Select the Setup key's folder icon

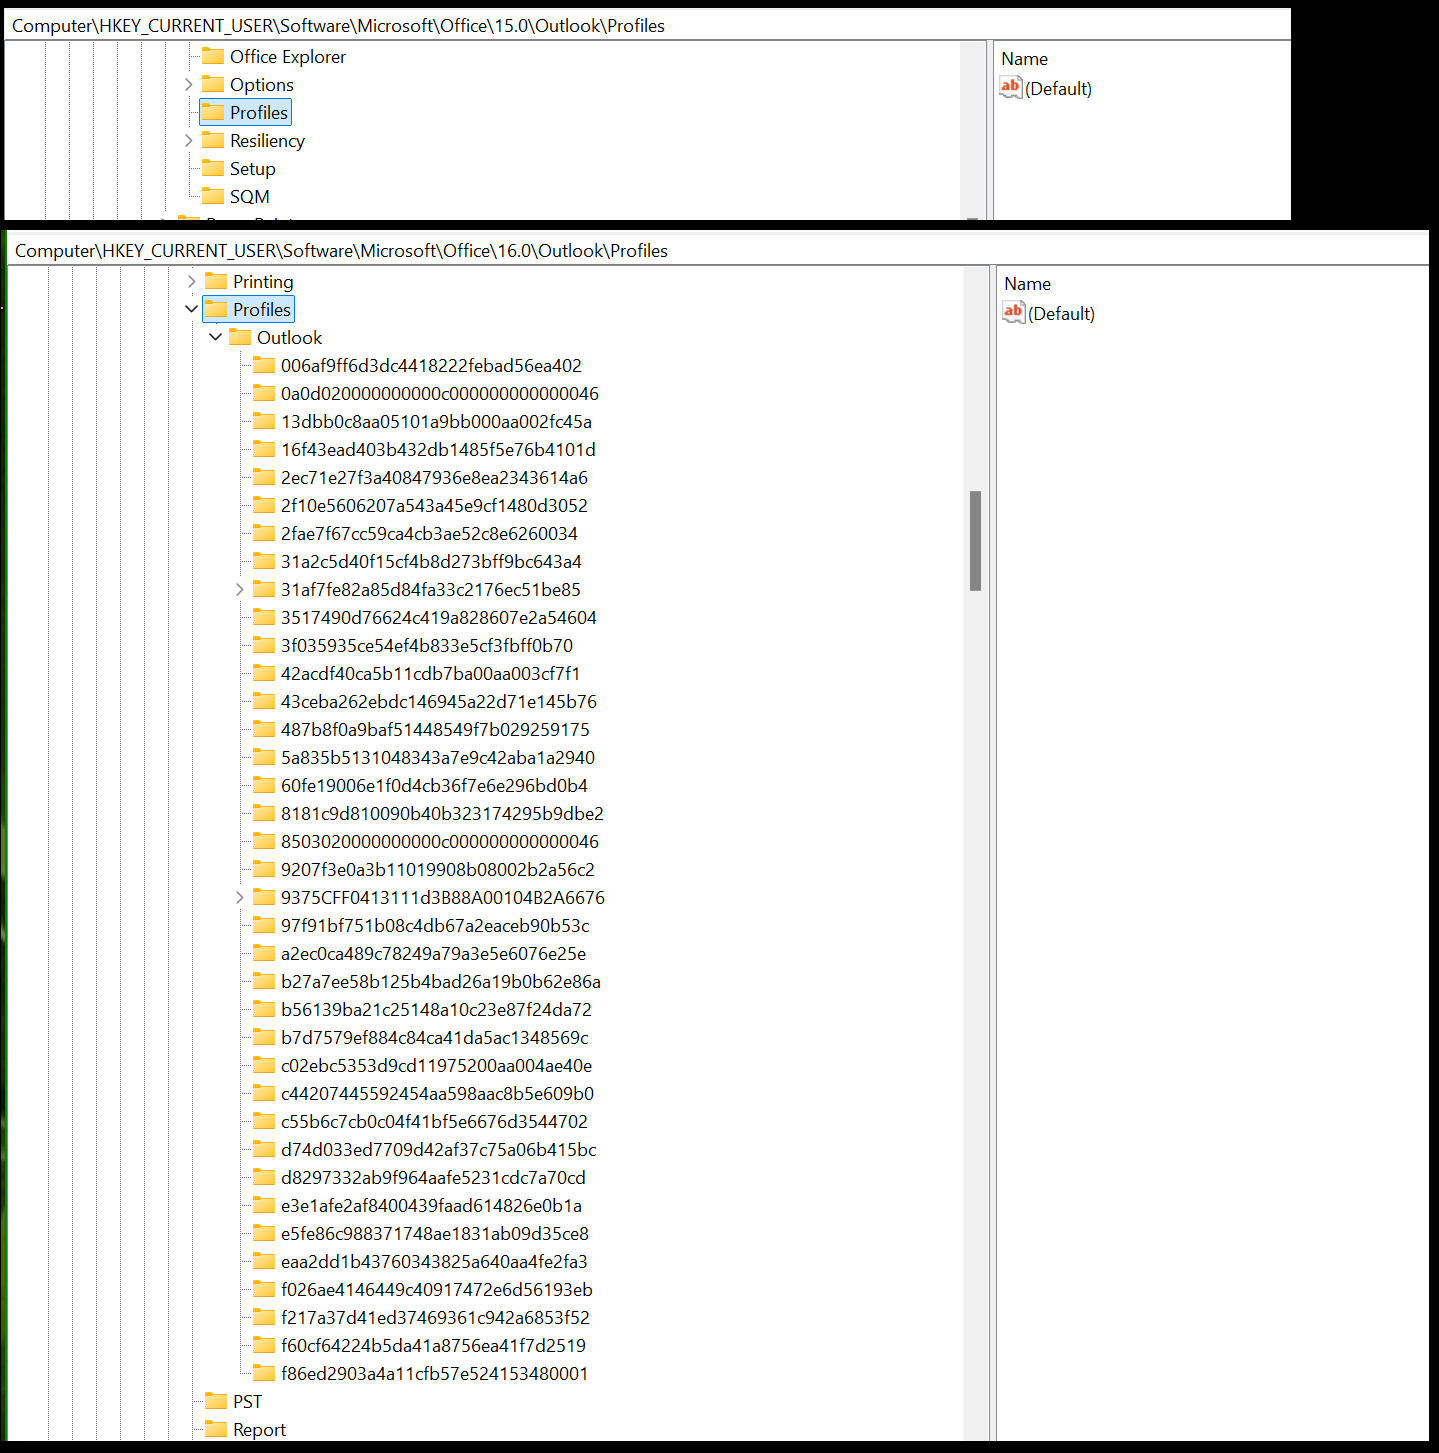[213, 168]
